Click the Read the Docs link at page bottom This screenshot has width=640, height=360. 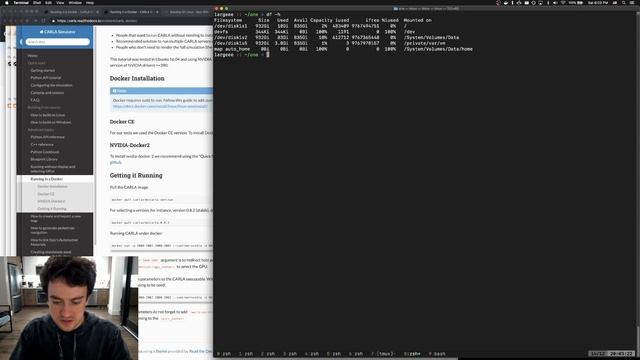coord(201,351)
